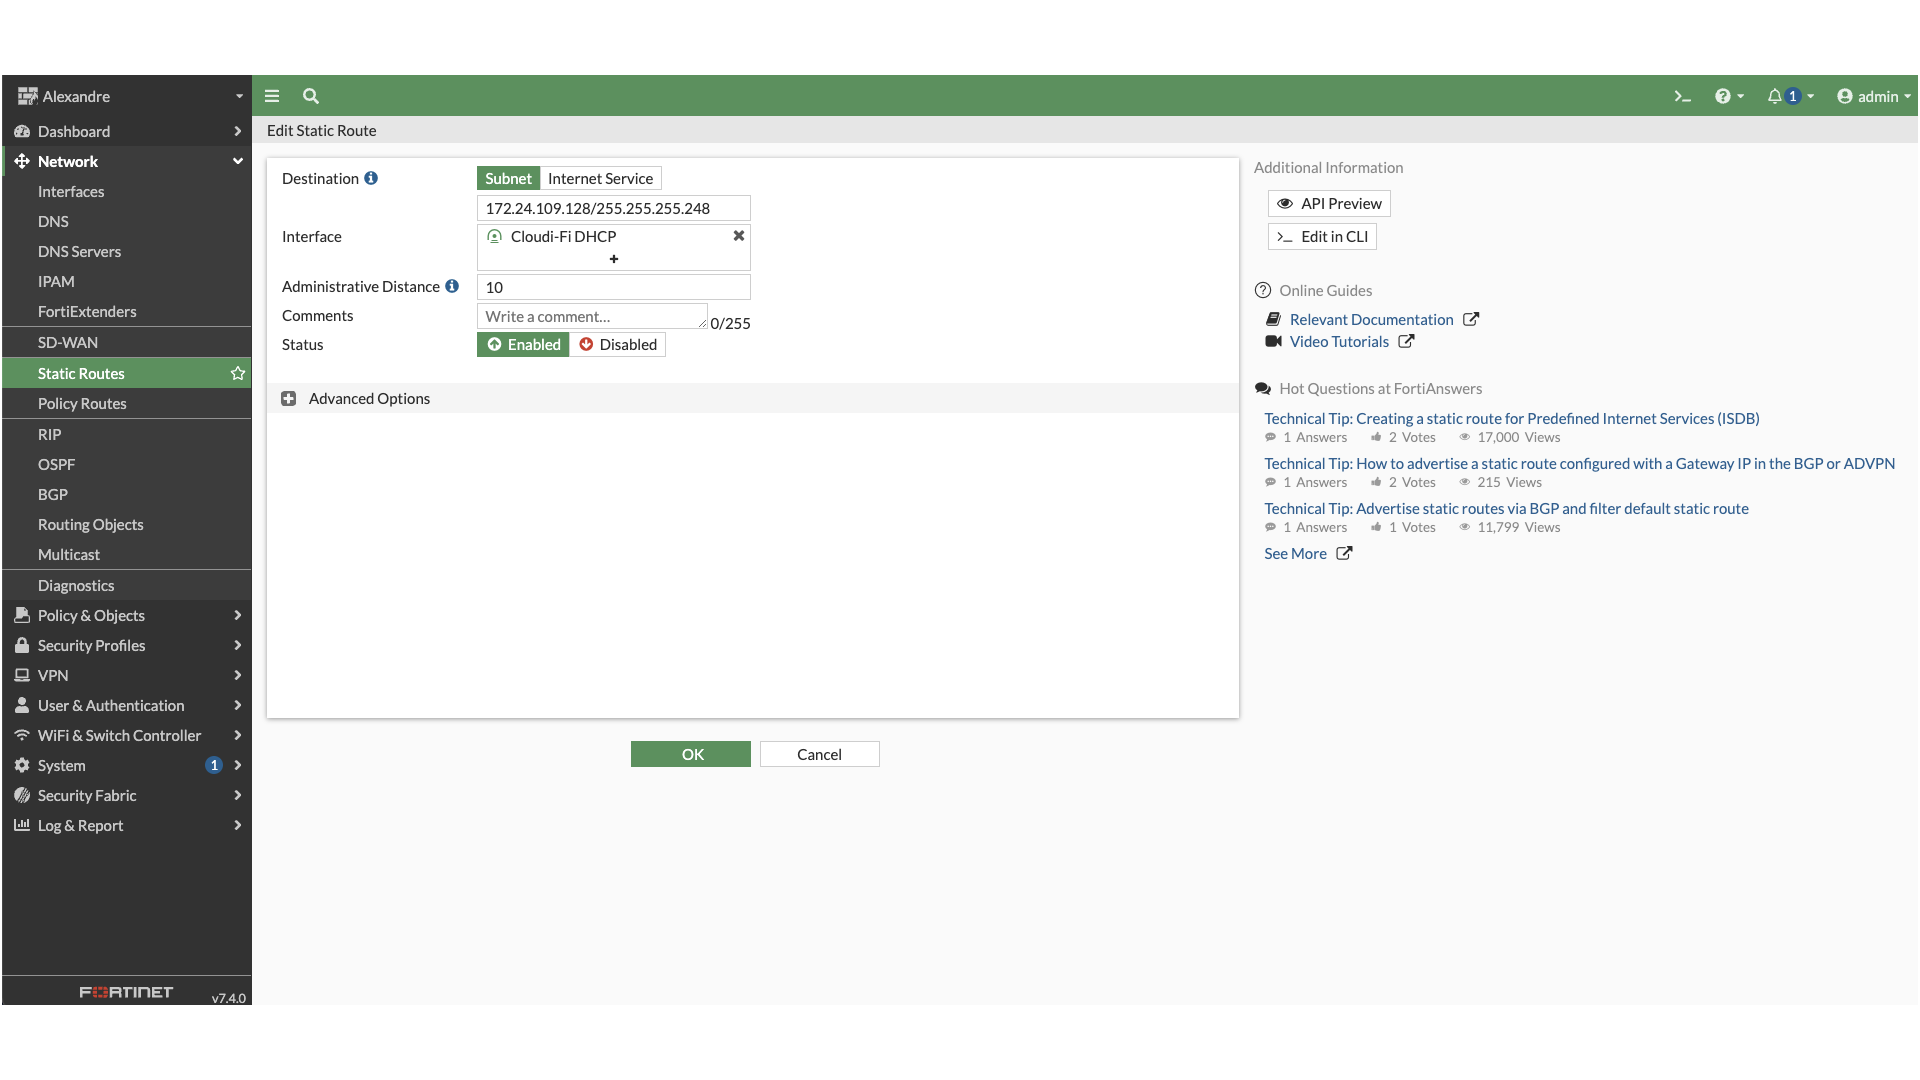Select Subnet destination type
Image resolution: width=1920 pixels, height=1080 pixels.
point(508,179)
